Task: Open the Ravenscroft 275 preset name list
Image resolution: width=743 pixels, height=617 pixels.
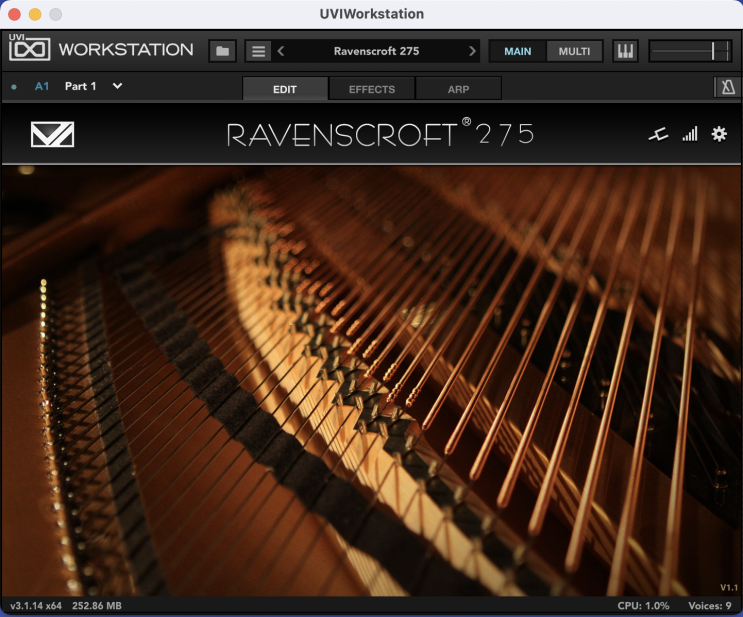Action: (x=376, y=51)
